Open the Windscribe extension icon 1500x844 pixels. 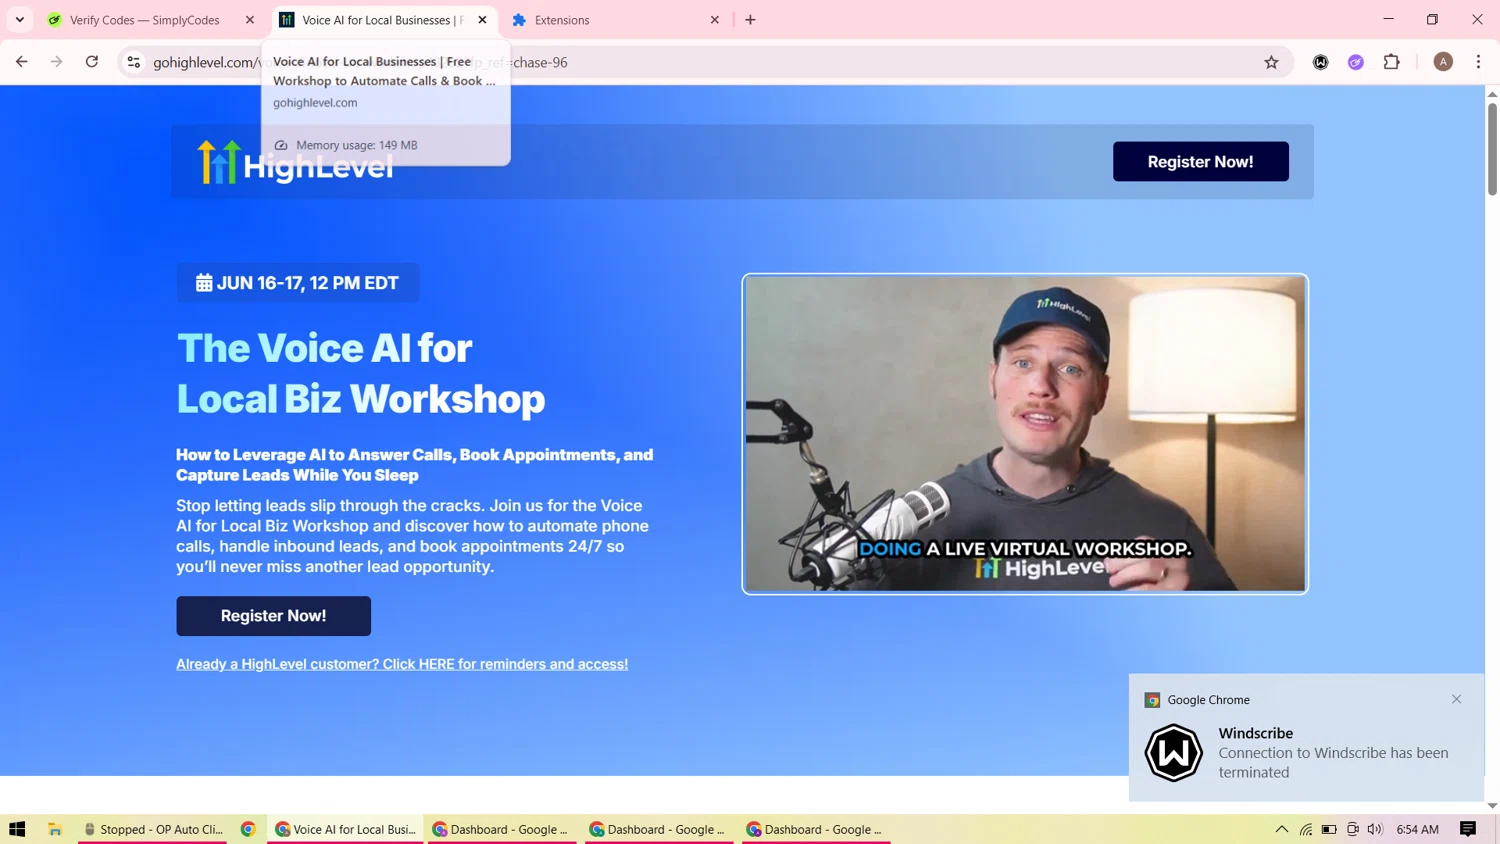point(1320,62)
